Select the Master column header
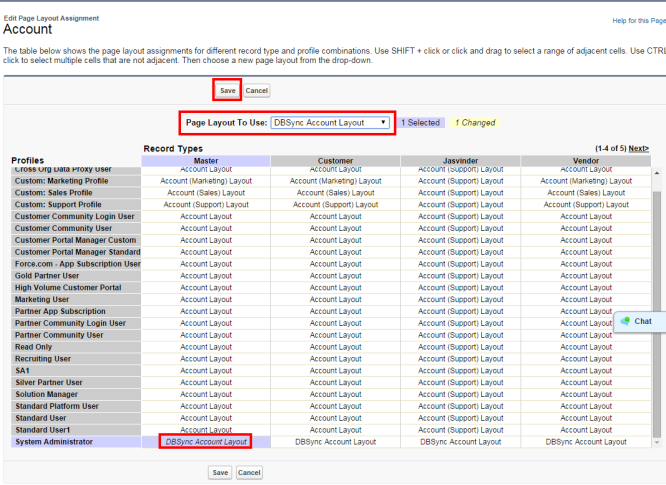This screenshot has height=485, width=666. click(206, 160)
